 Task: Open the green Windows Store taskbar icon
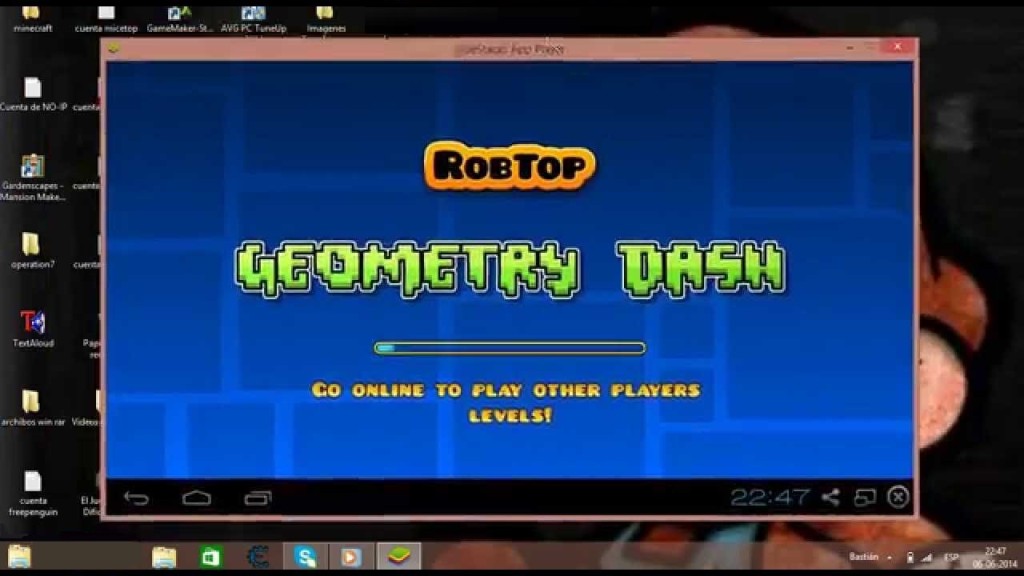[210, 557]
